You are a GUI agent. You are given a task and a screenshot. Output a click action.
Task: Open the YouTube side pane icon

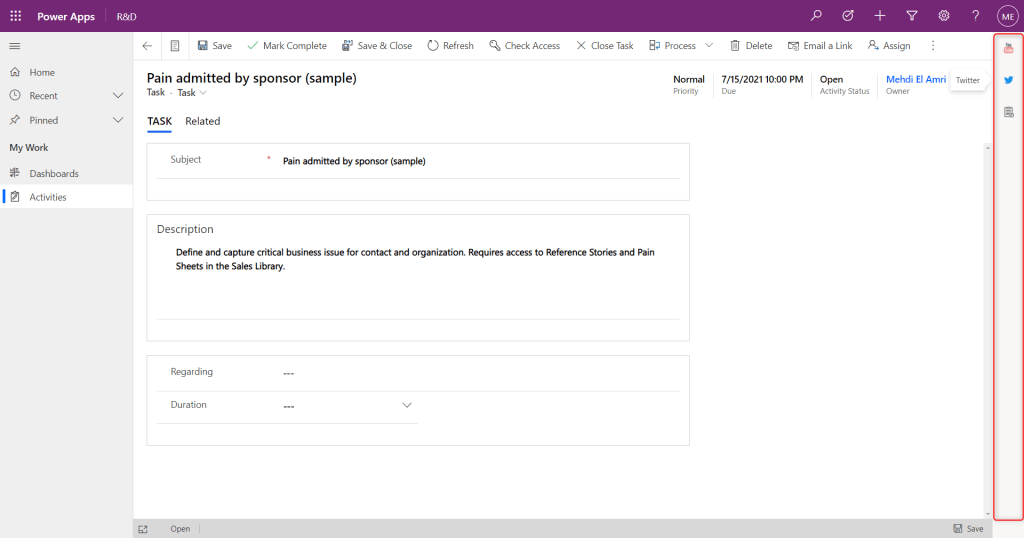pos(1008,48)
